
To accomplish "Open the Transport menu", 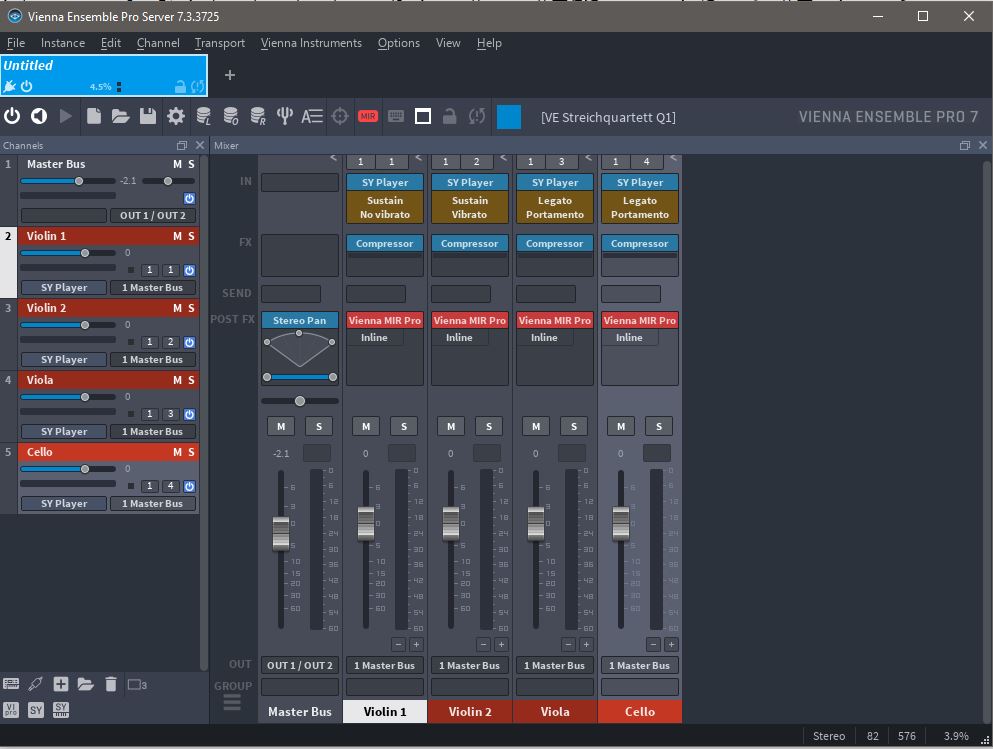I will click(219, 43).
